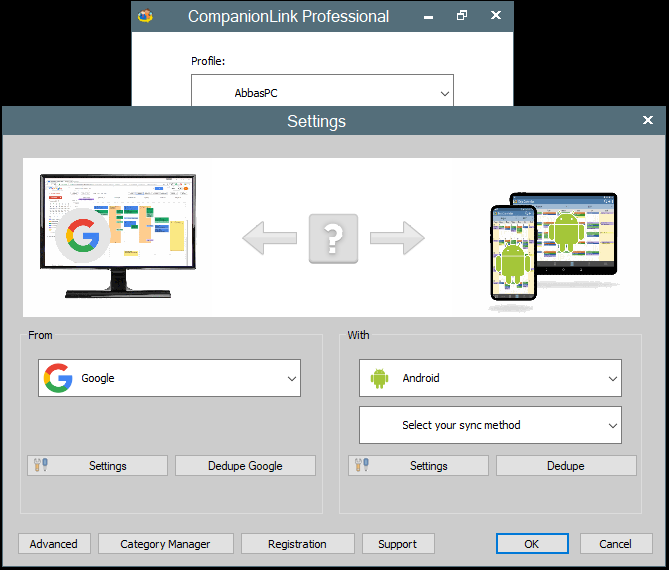
Task: Open Android settings with the tools icon button
Action: (418, 465)
